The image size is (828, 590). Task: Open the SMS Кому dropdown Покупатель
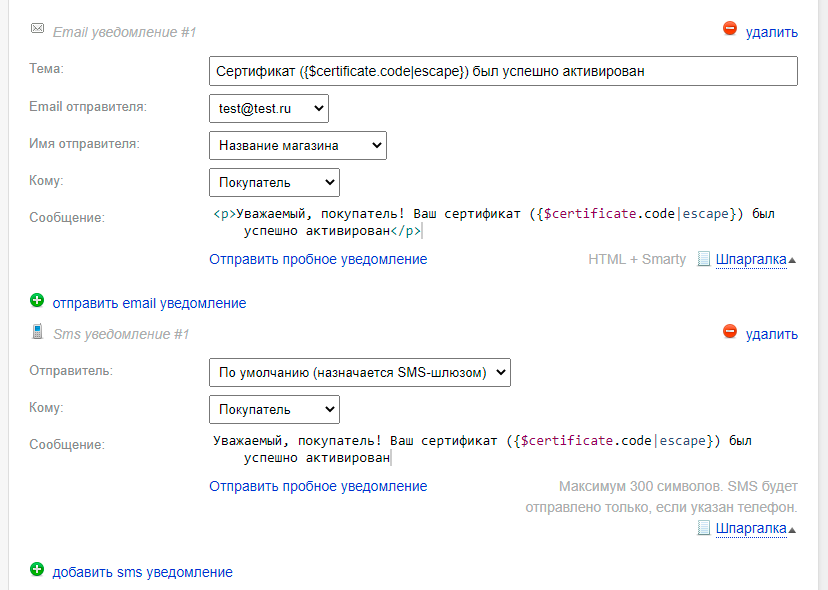point(274,409)
